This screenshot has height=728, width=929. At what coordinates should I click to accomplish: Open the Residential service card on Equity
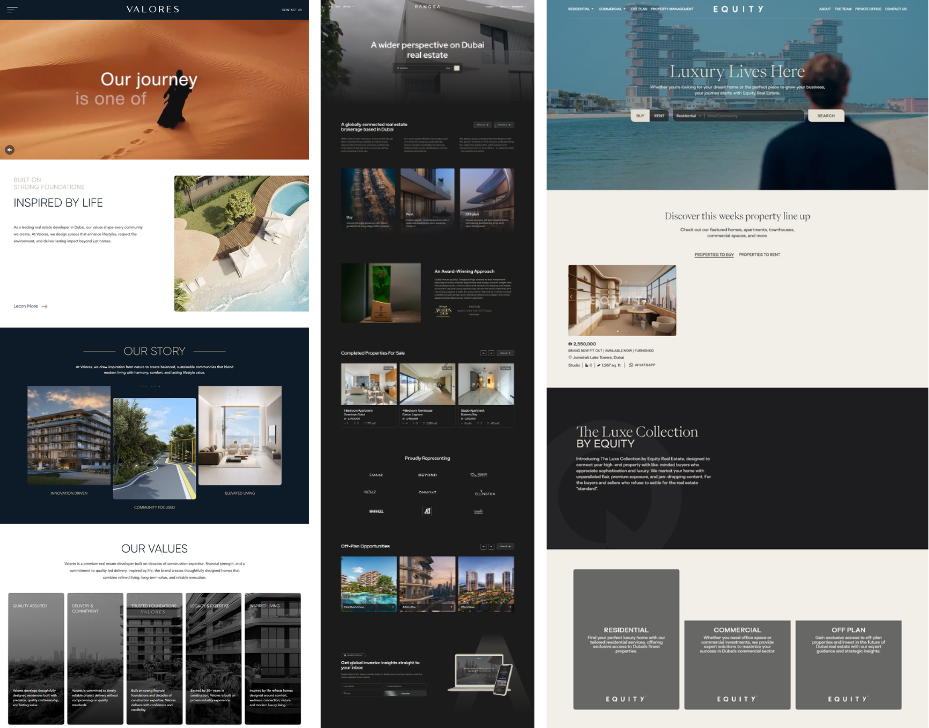626,639
